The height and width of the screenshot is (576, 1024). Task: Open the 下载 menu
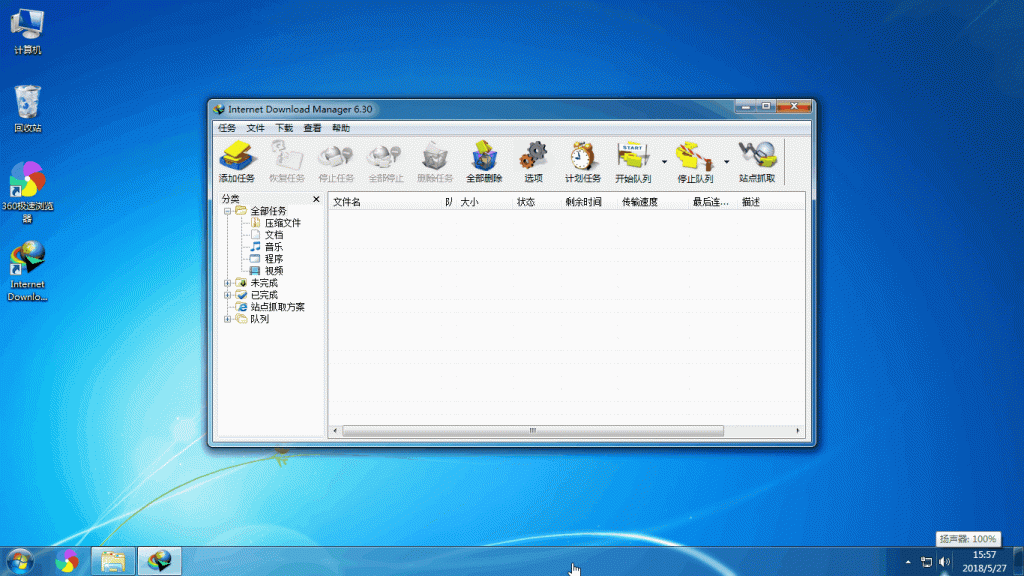point(284,128)
